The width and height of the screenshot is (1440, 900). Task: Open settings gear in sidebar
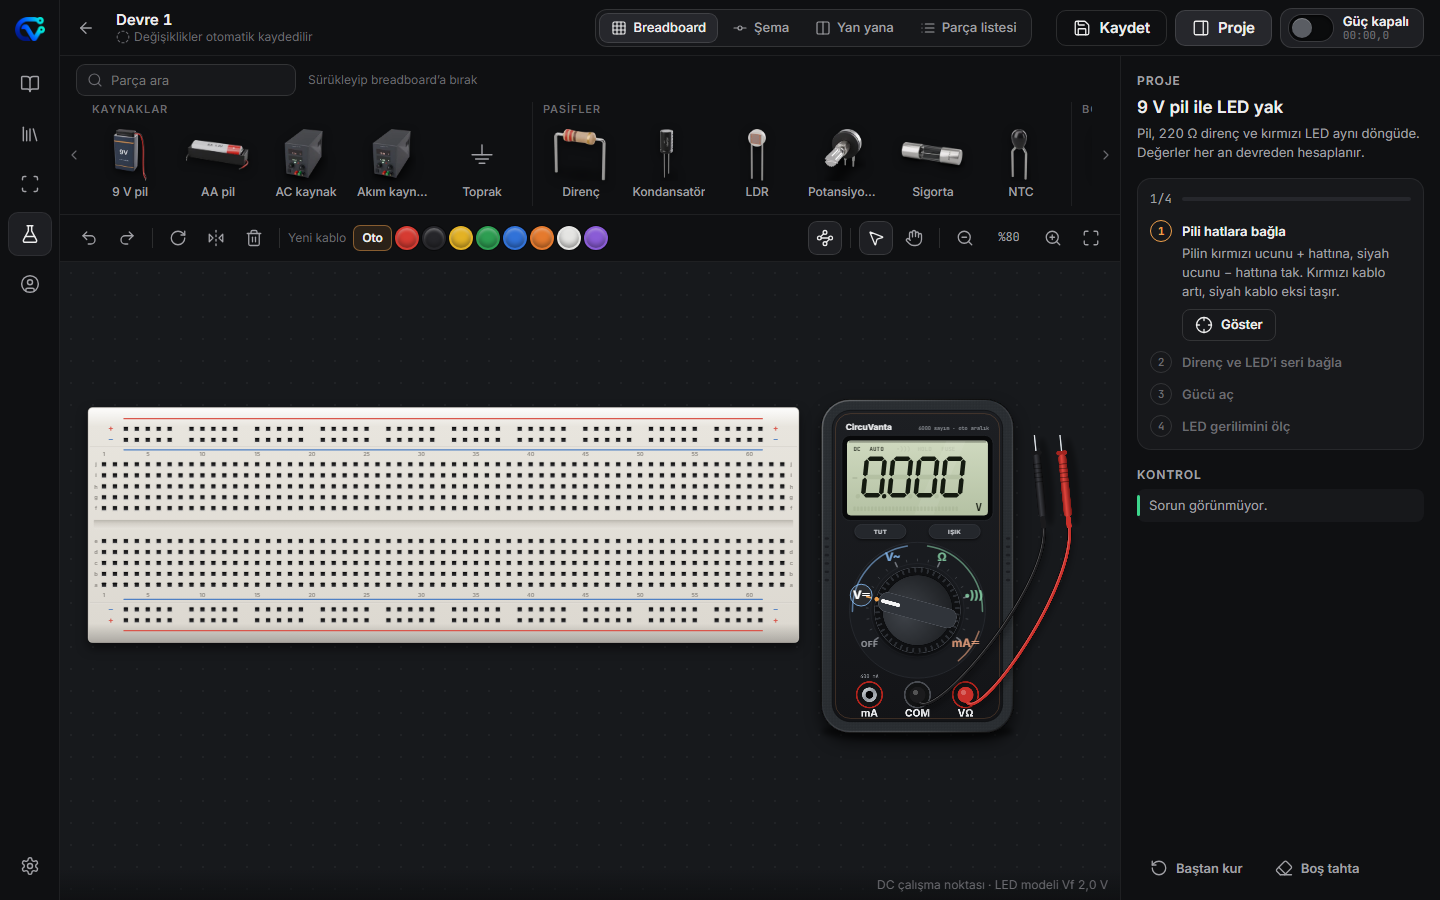[x=30, y=866]
